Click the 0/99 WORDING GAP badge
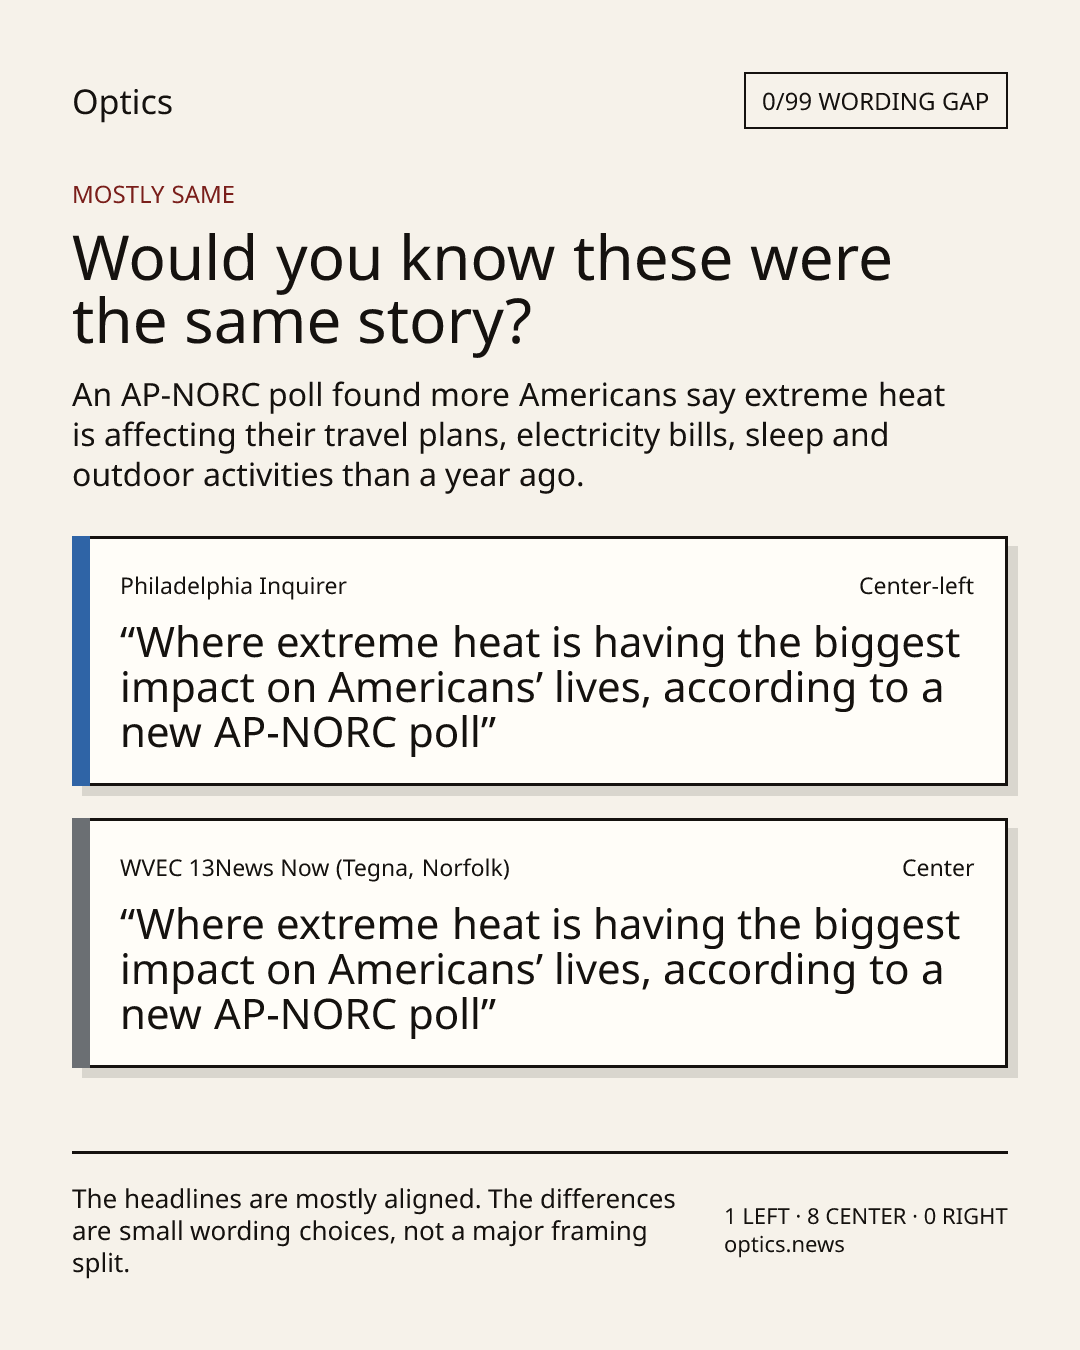1080x1350 pixels. 875,101
